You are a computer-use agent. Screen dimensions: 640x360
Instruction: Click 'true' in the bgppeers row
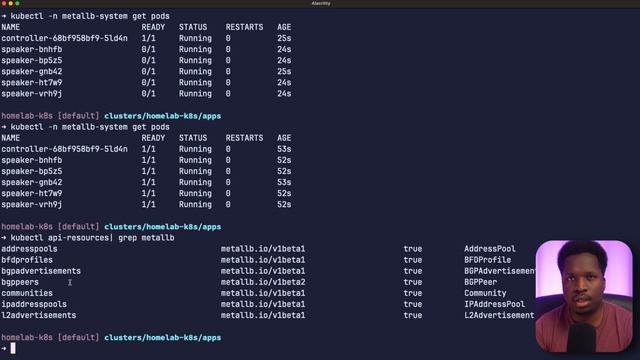tap(413, 282)
